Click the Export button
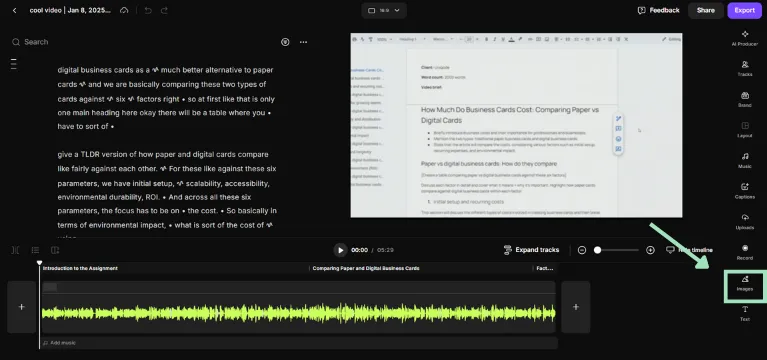Viewport: 767px width, 360px height. [744, 10]
